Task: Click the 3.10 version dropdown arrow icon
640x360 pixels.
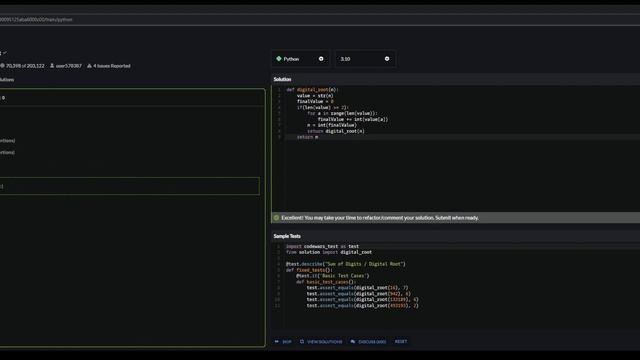Action: (x=387, y=59)
